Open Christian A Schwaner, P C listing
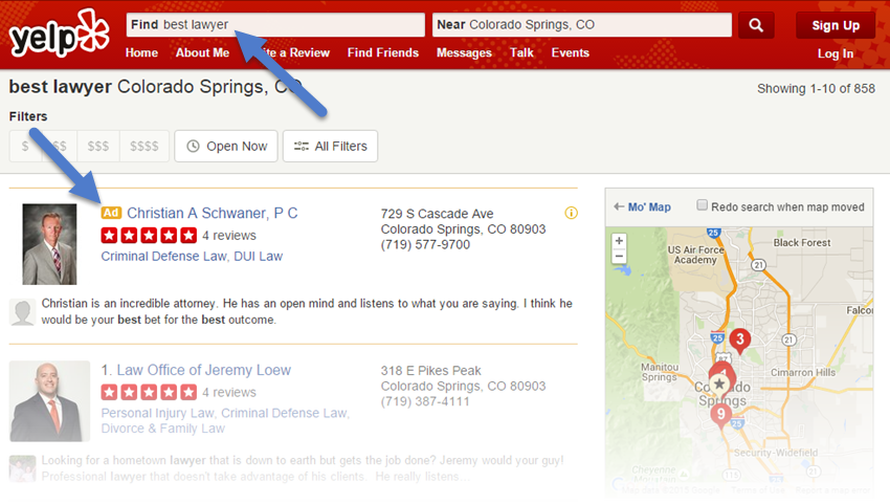 212,213
